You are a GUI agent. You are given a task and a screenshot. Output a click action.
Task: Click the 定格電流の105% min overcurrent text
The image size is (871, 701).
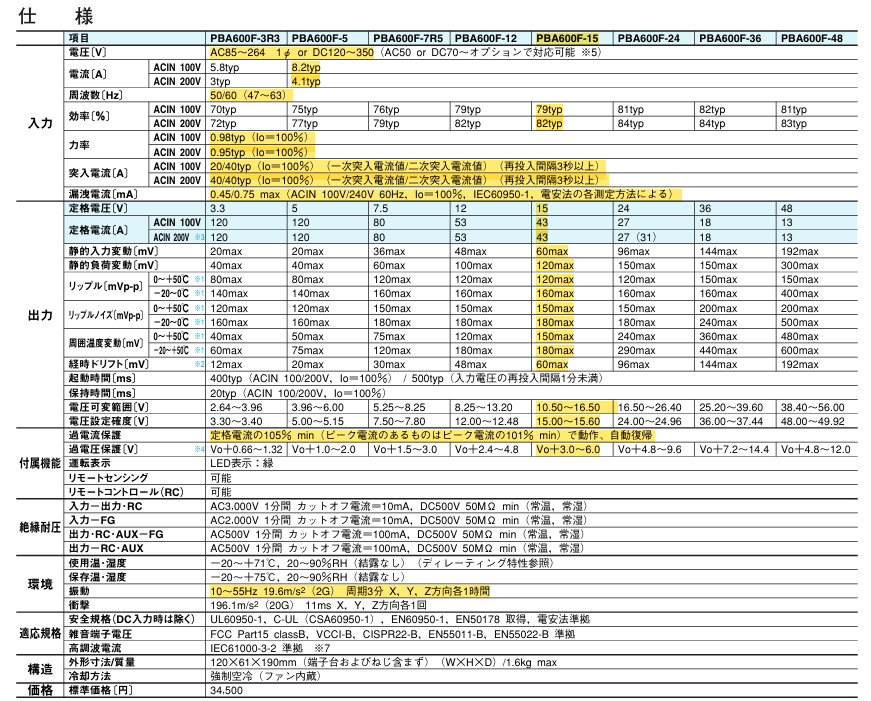(432, 435)
